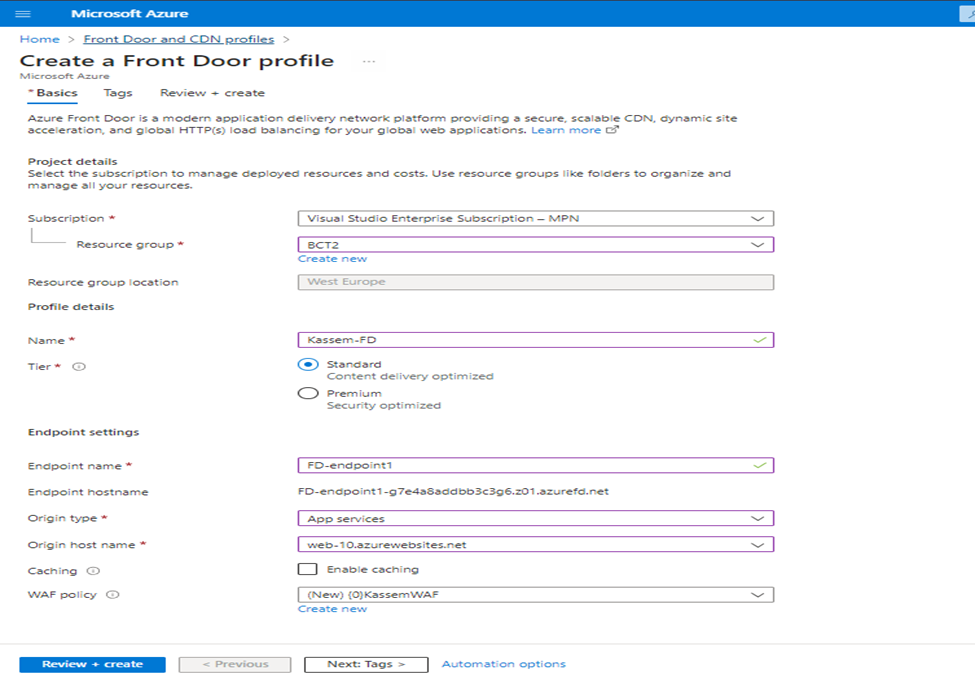Click the Learn more external link icon
Screen dimensions: 975x683
click(612, 129)
